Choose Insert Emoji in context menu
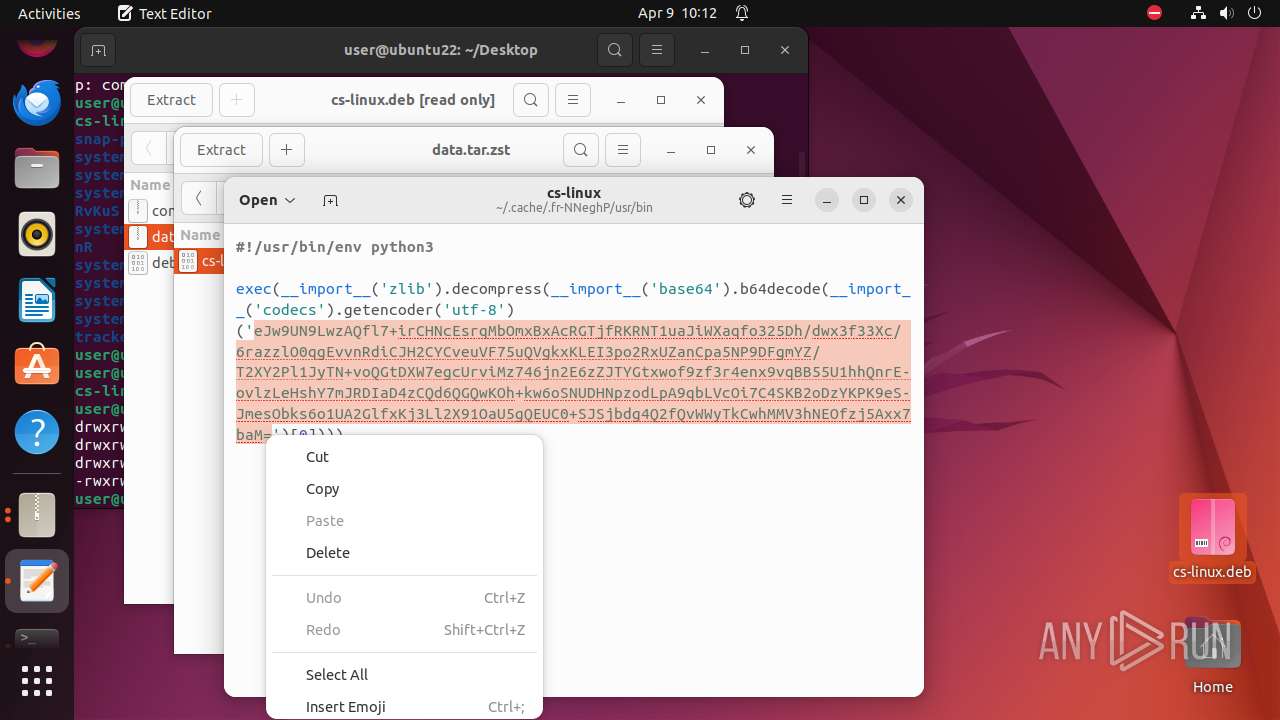This screenshot has height=720, width=1280. coord(405,707)
